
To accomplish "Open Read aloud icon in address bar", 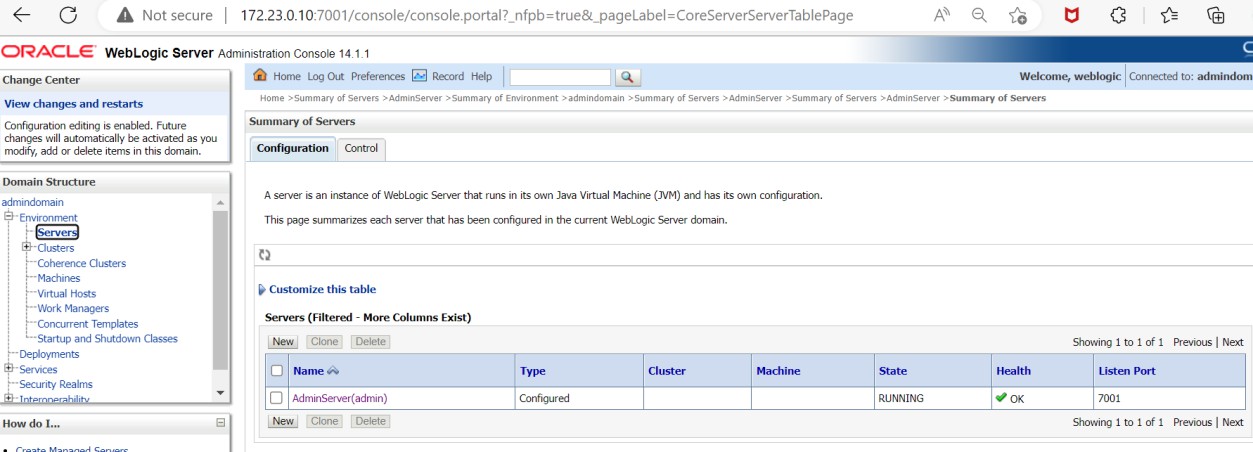I will [942, 15].
